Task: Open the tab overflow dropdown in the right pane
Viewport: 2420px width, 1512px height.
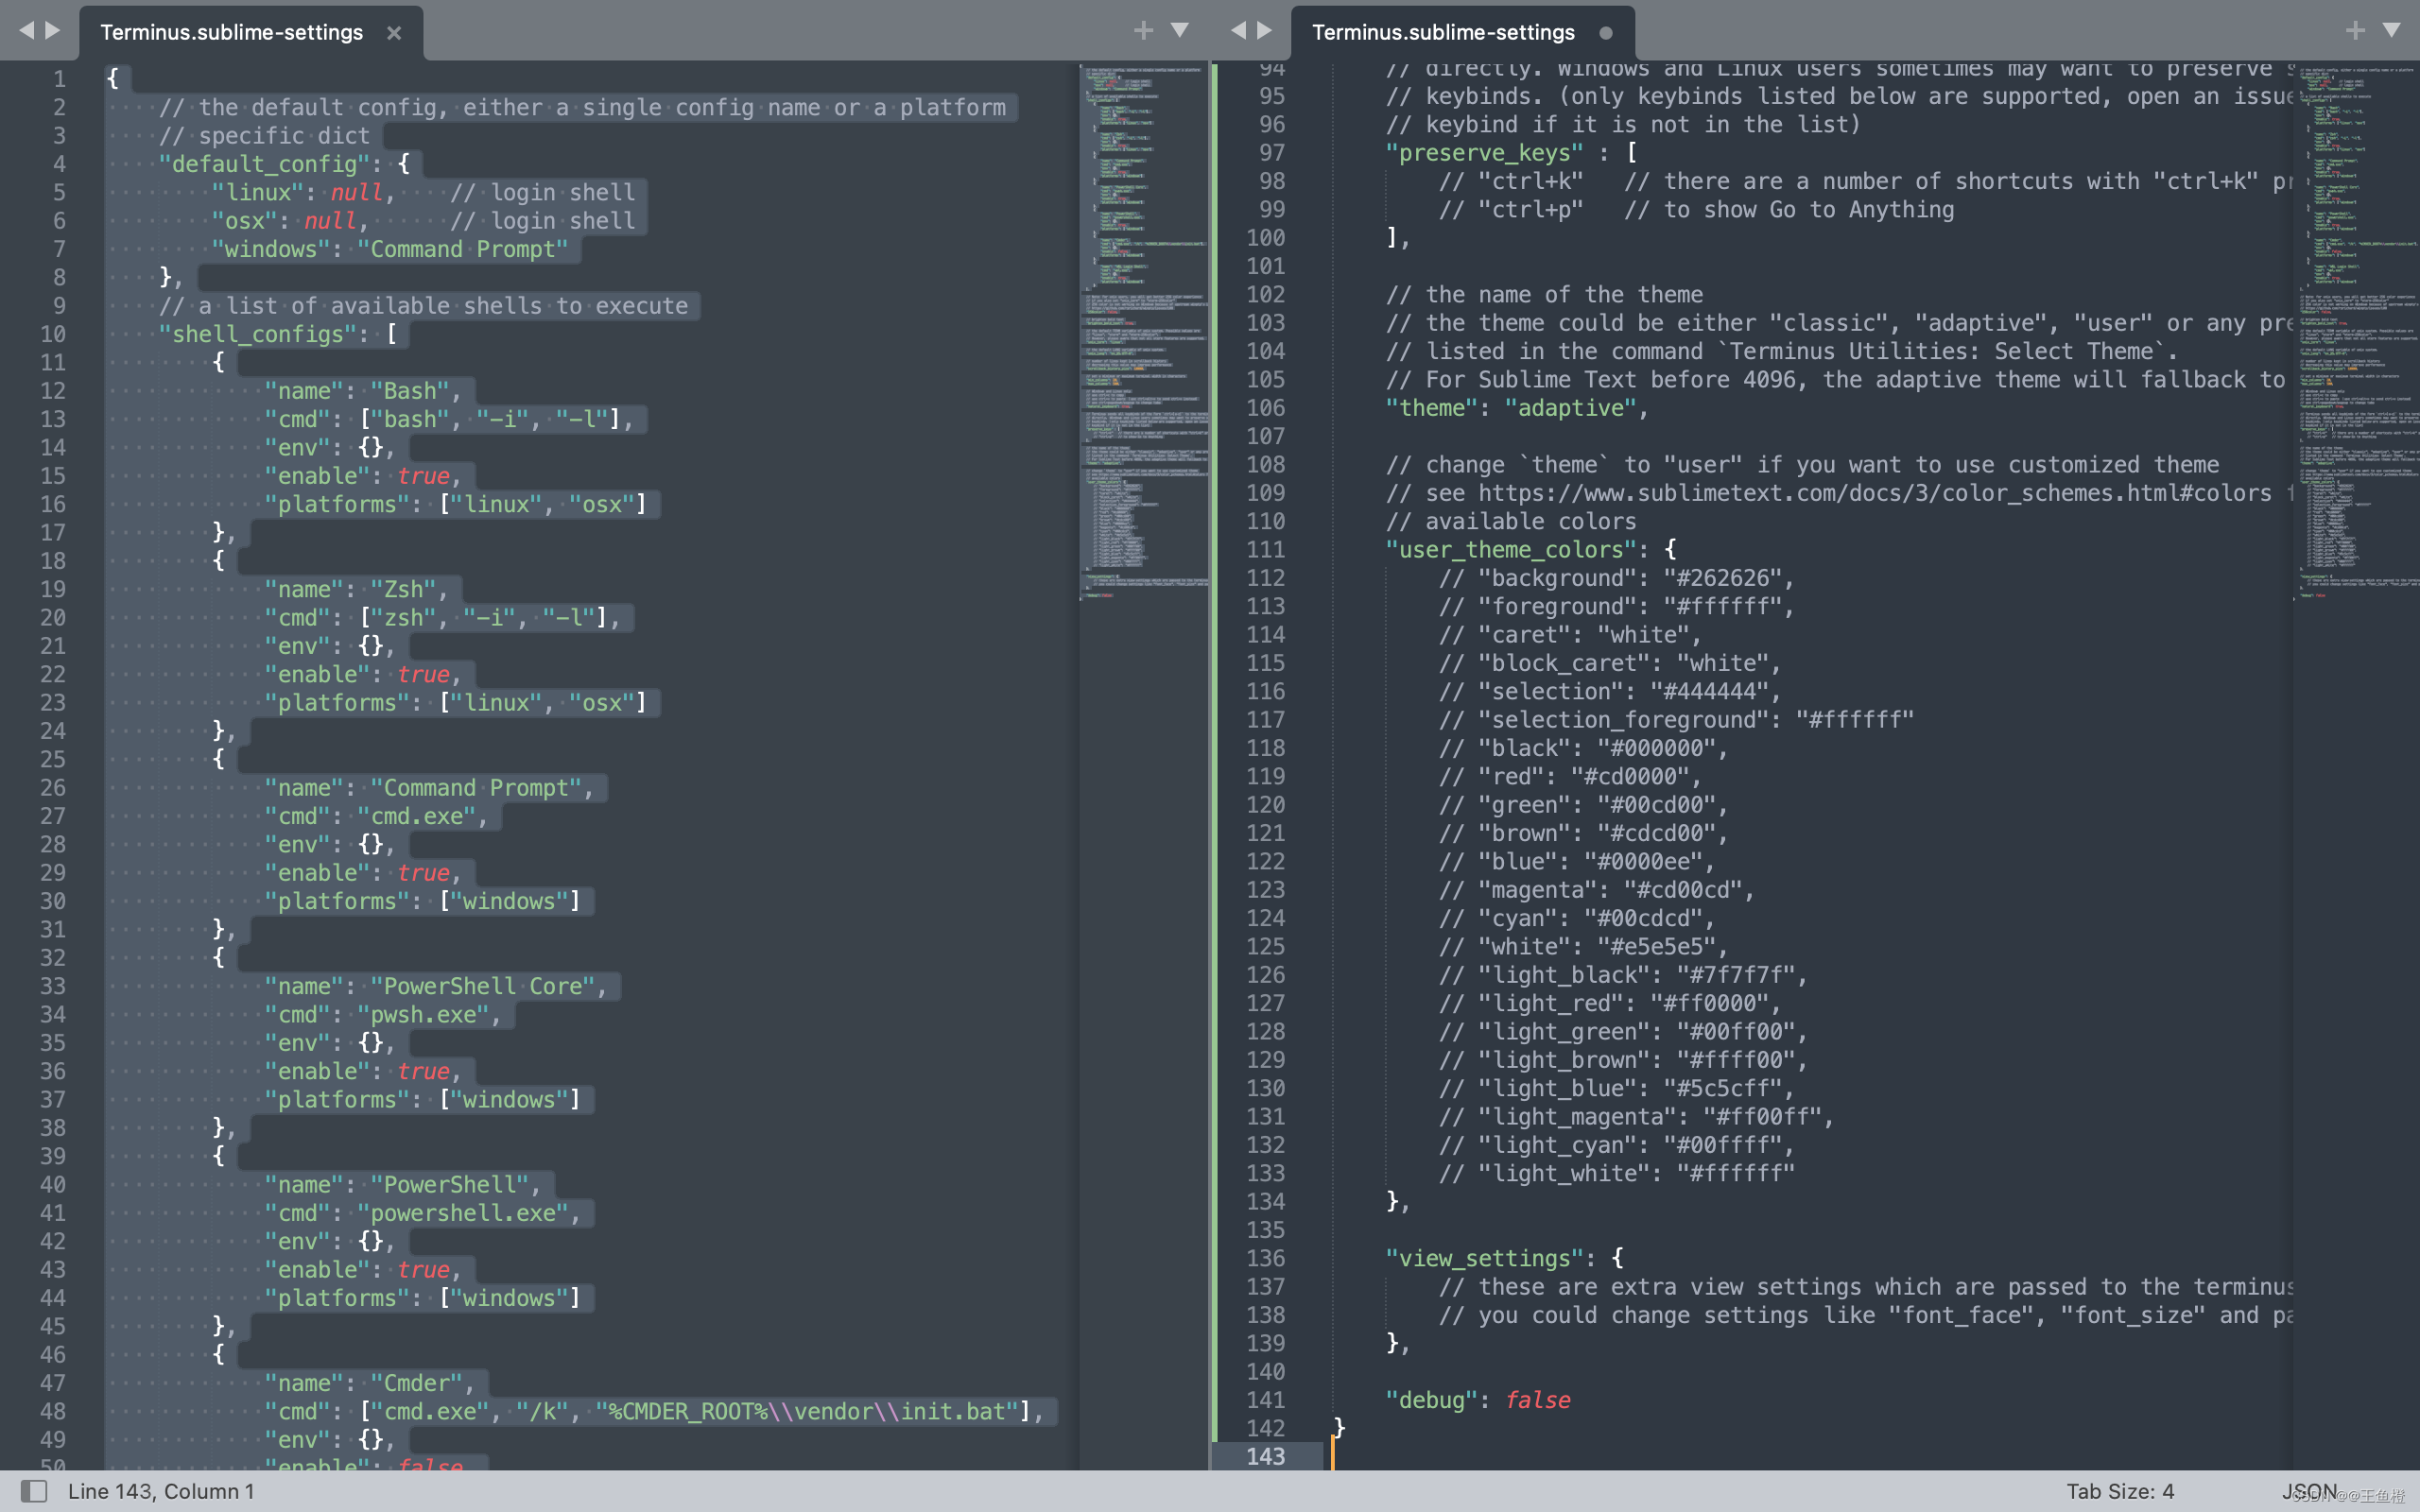Action: [2394, 30]
